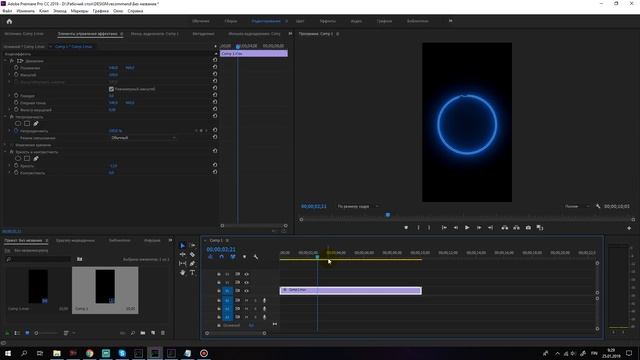
Task: Collapse Brightness & Contrast effect group
Action: point(6,152)
